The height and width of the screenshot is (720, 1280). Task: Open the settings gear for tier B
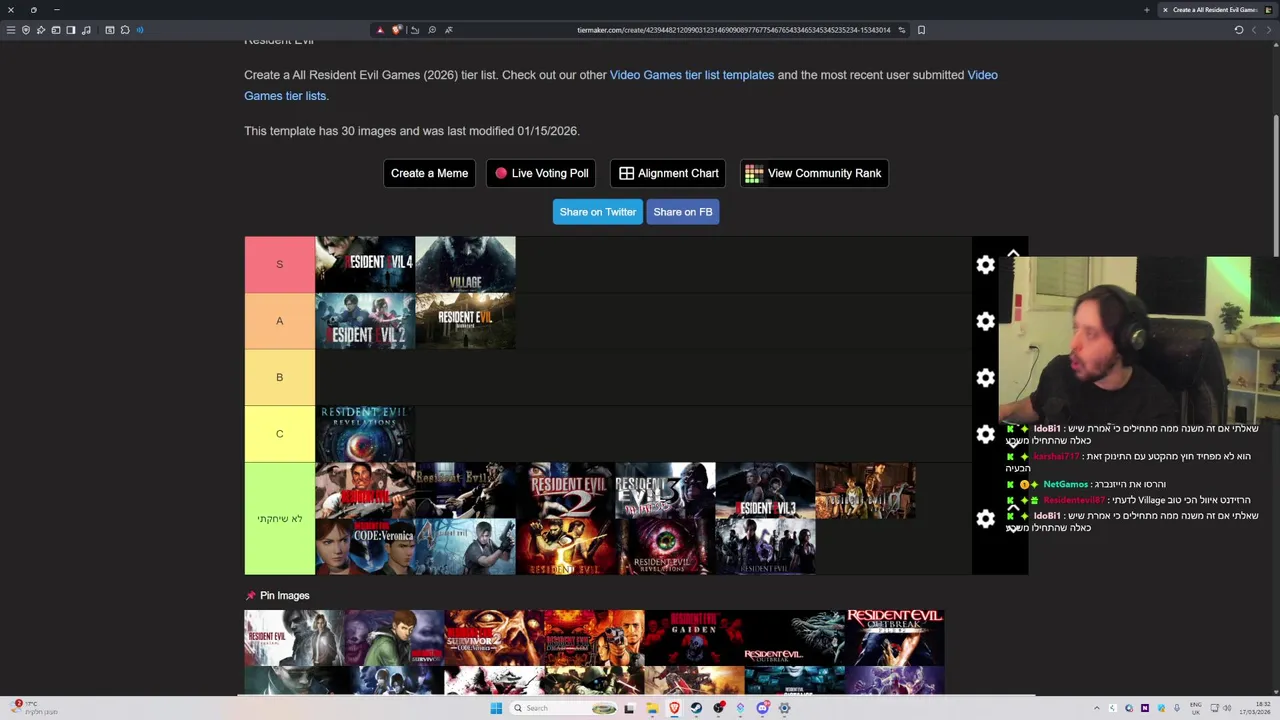coord(986,378)
